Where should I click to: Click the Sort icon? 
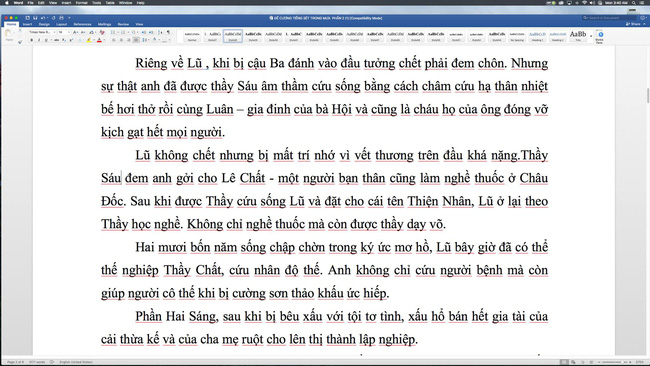pos(160,32)
